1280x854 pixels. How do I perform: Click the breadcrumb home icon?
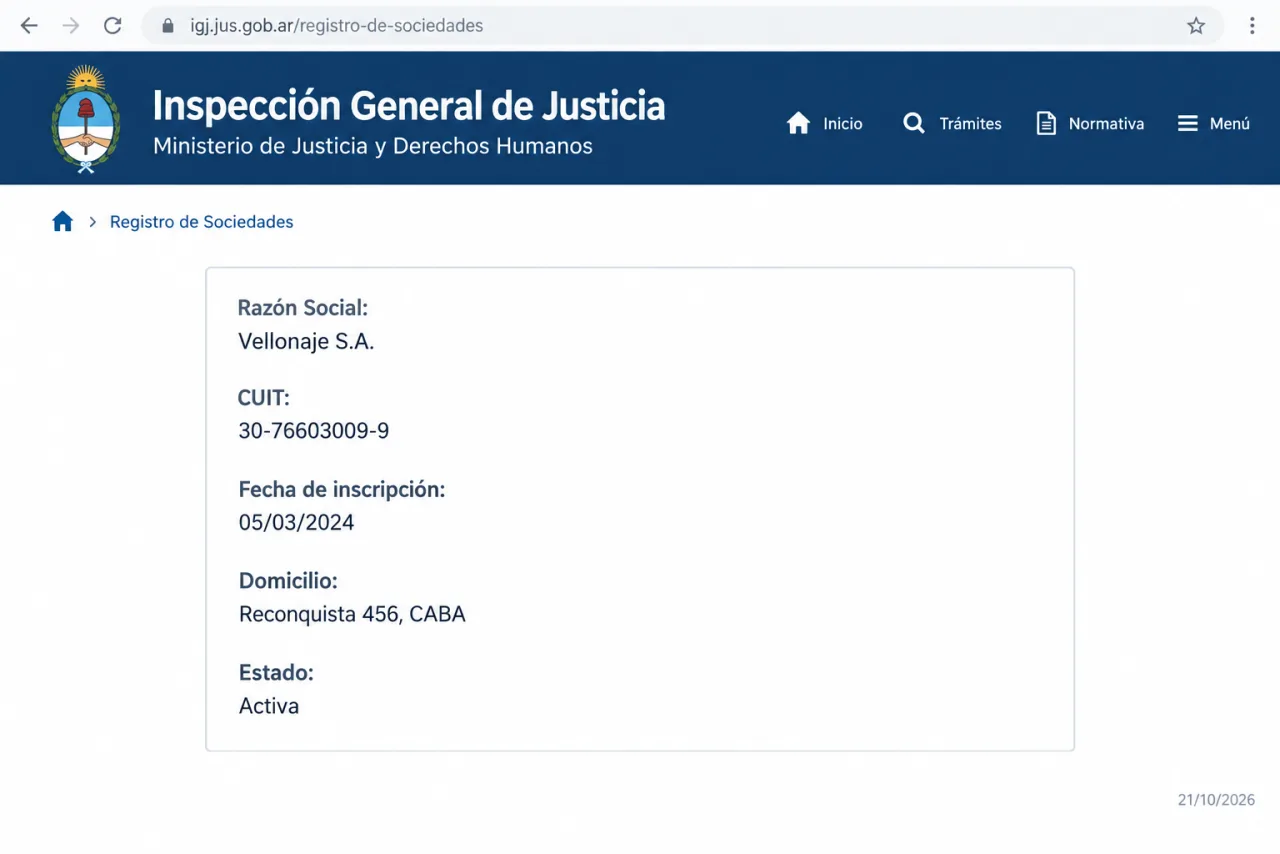(63, 222)
